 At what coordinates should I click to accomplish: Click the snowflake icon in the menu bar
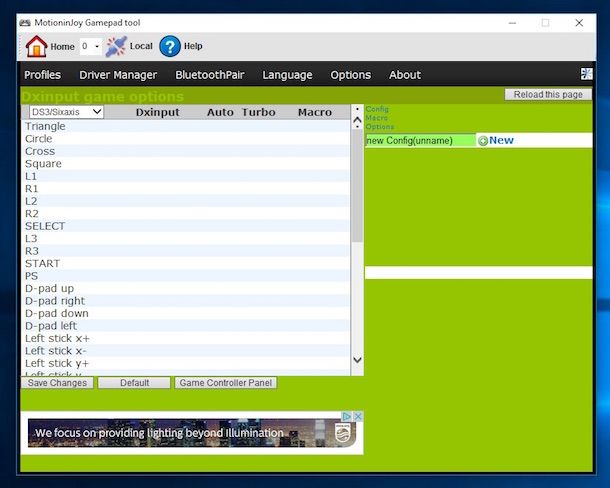click(x=586, y=74)
